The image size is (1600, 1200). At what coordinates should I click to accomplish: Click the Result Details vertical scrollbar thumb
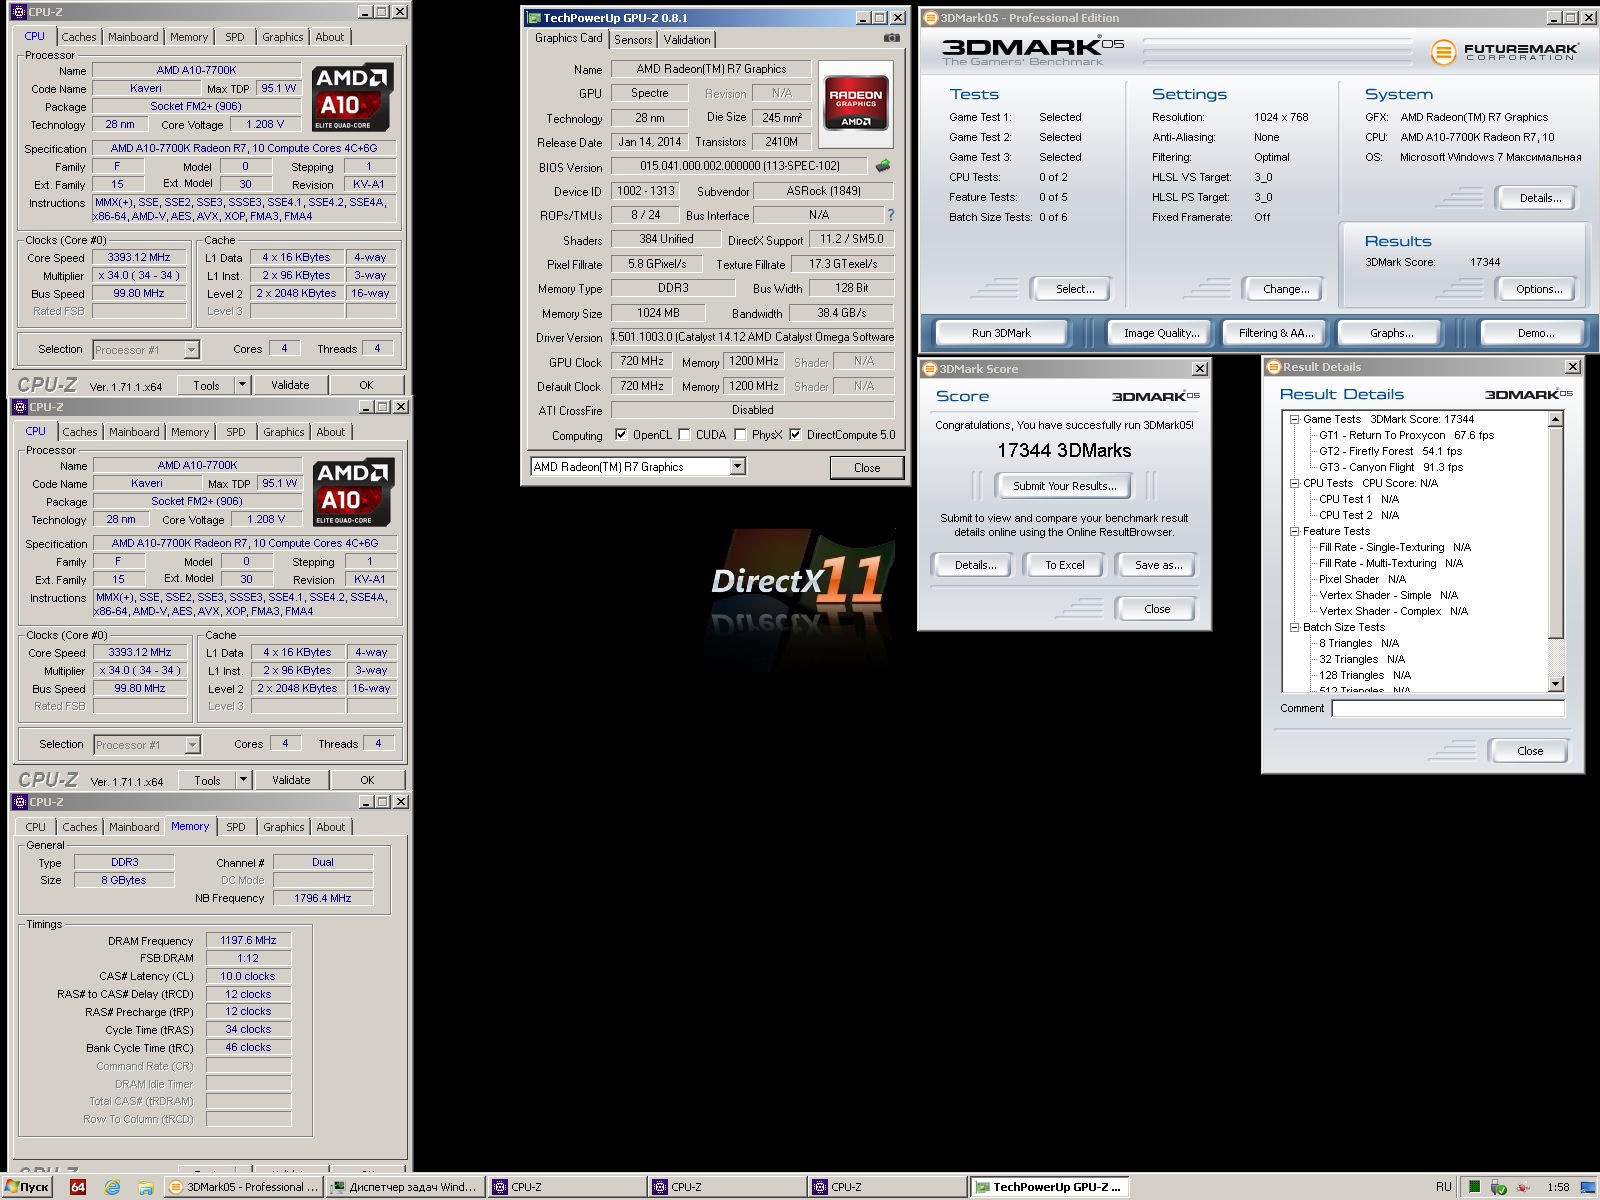pyautogui.click(x=1555, y=532)
